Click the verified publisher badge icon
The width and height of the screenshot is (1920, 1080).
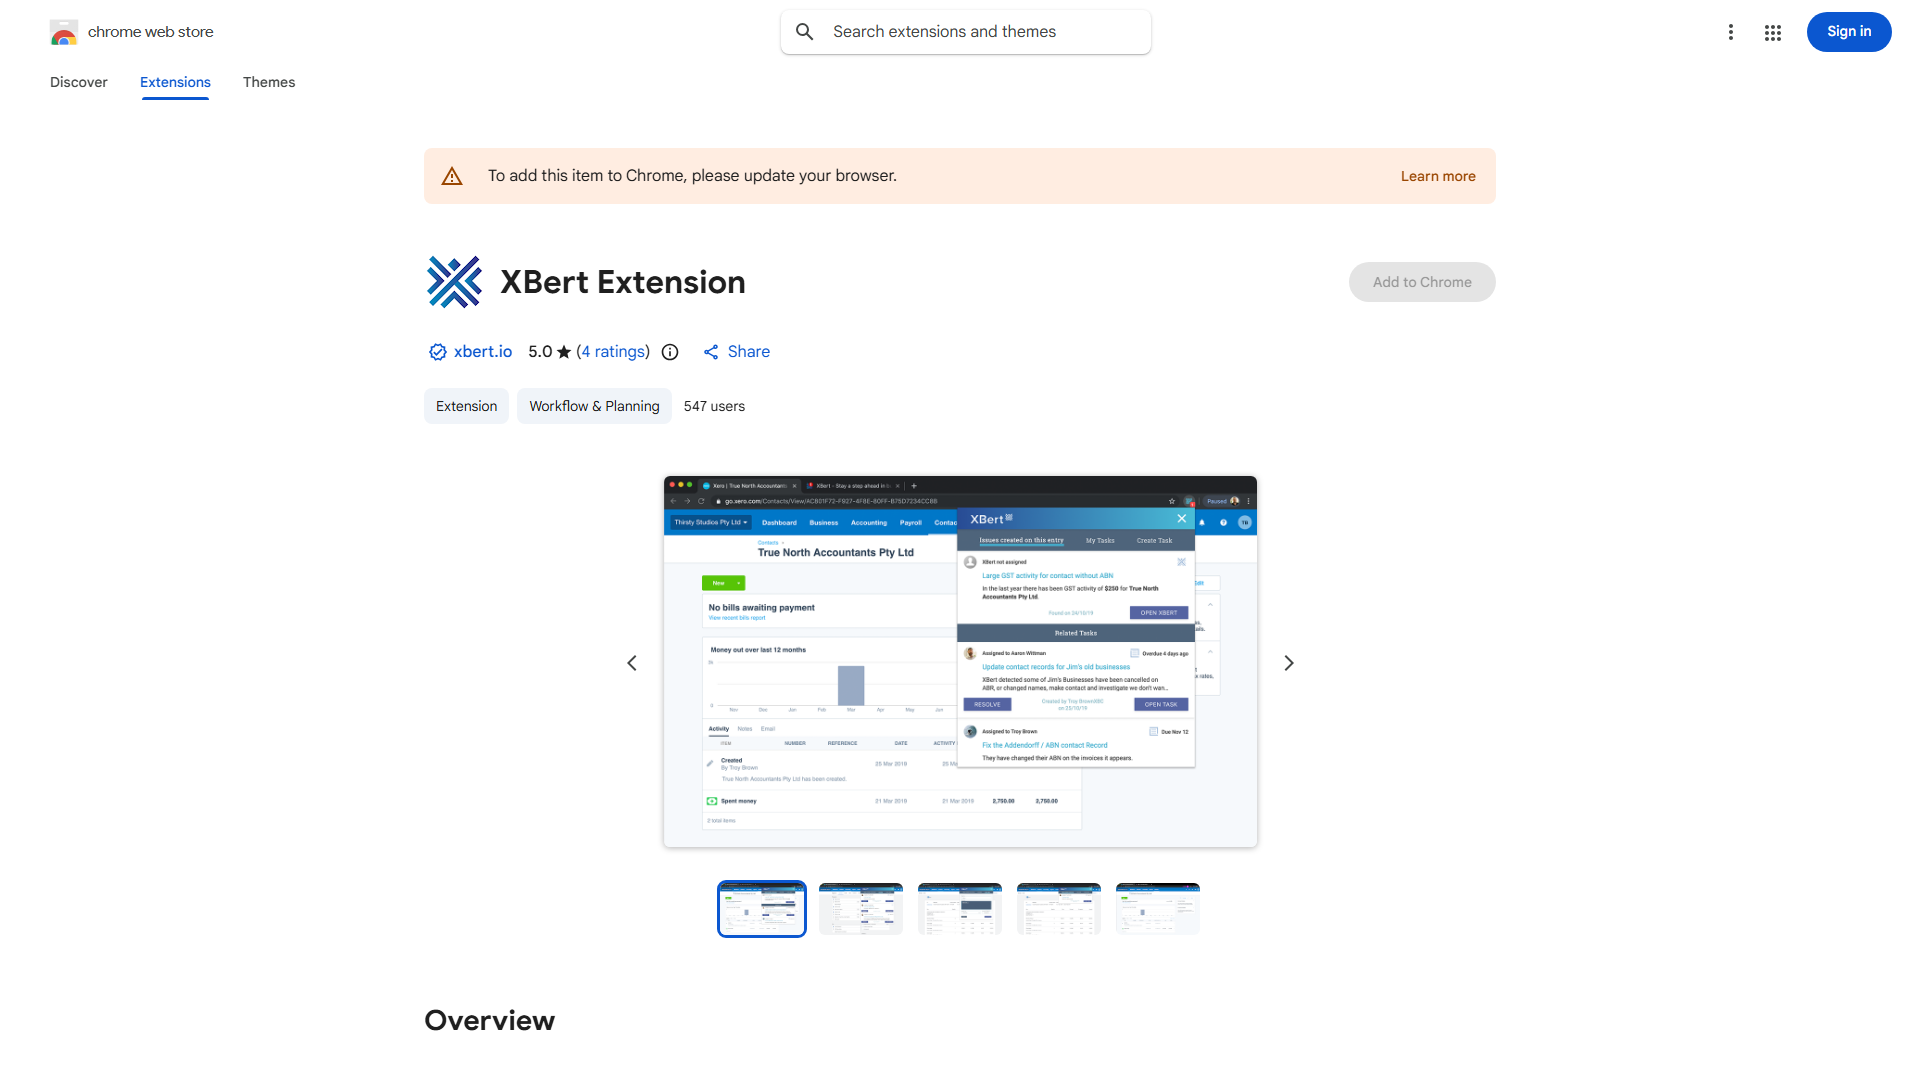pos(437,352)
